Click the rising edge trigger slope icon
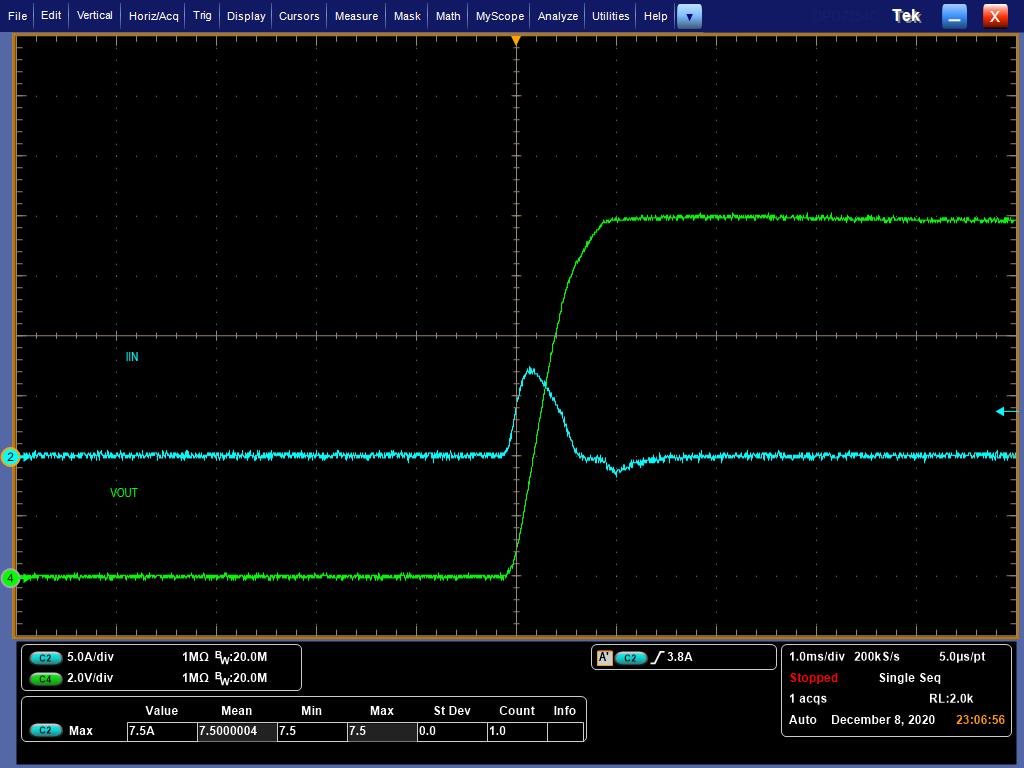 [x=657, y=658]
